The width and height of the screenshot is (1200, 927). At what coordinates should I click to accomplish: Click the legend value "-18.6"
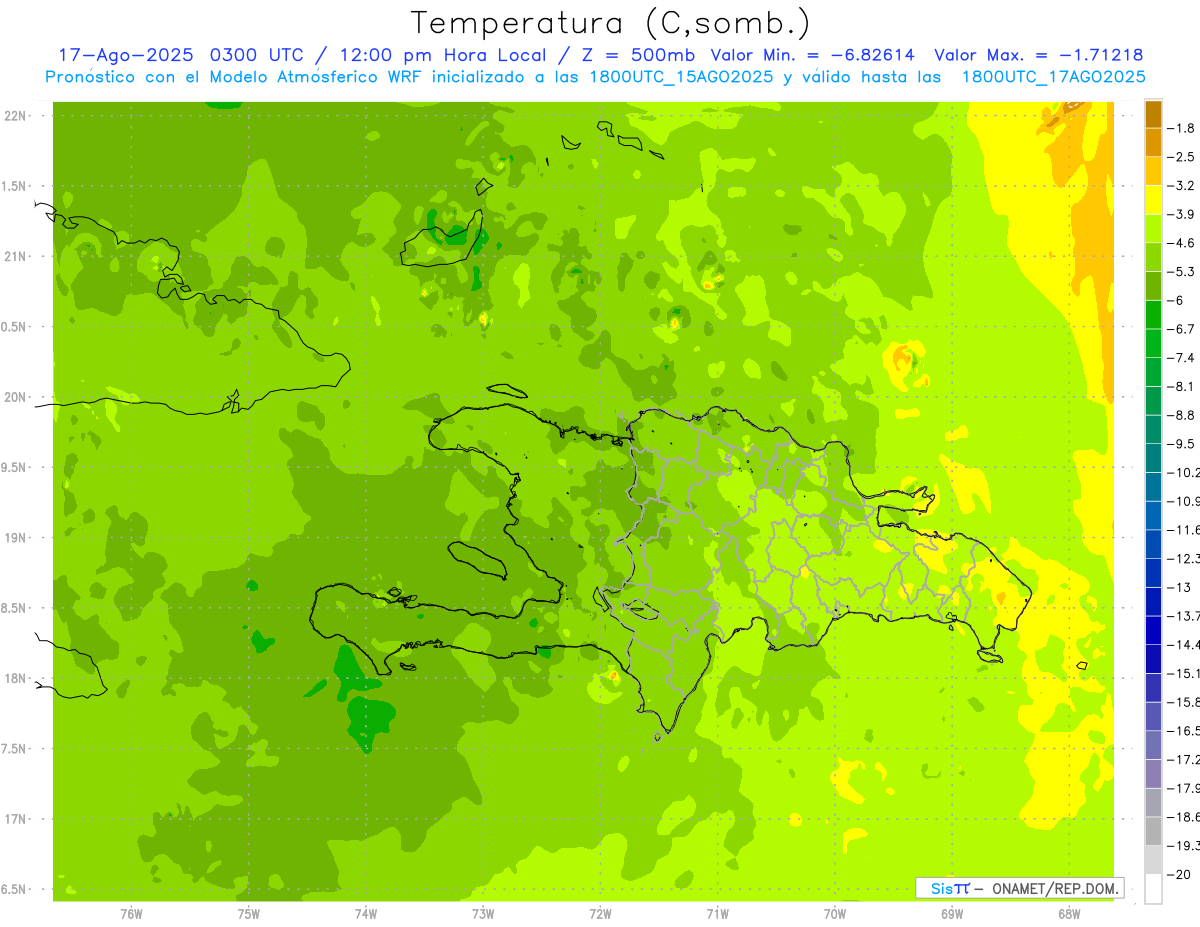(x=1184, y=817)
